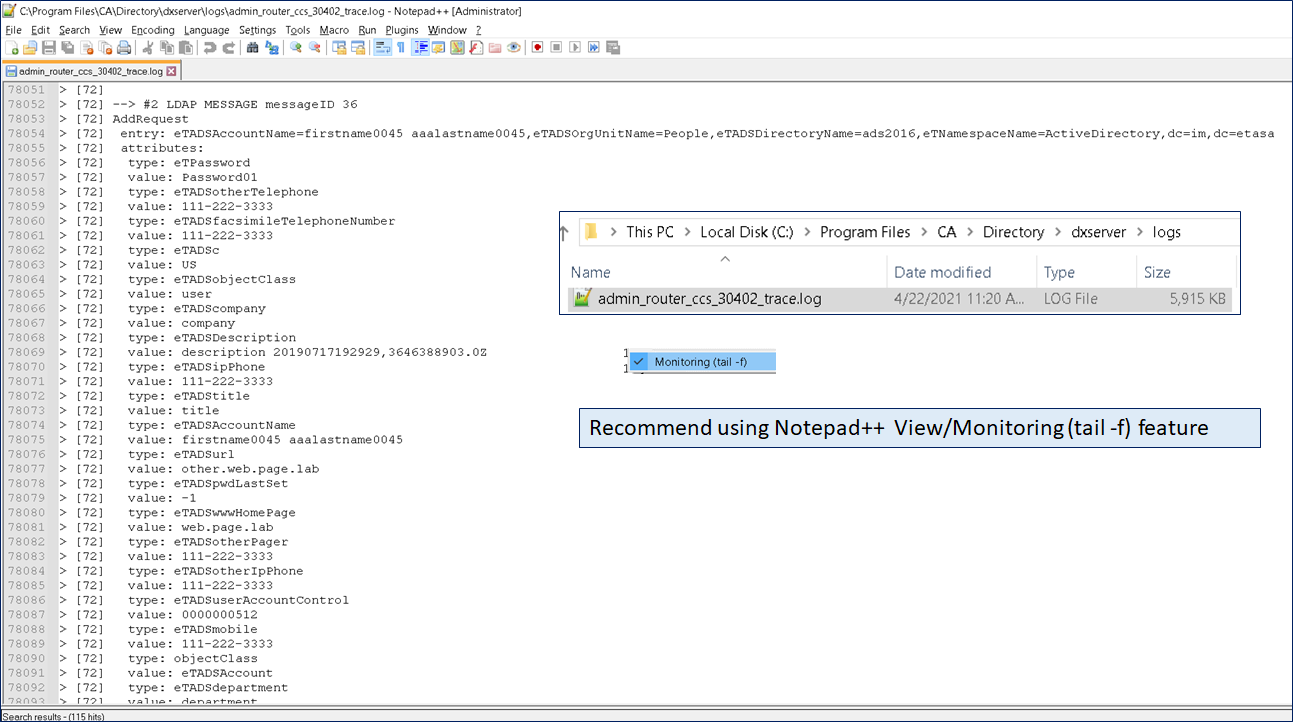1293x722 pixels.
Task: Click the New file toolbar icon
Action: [x=14, y=48]
